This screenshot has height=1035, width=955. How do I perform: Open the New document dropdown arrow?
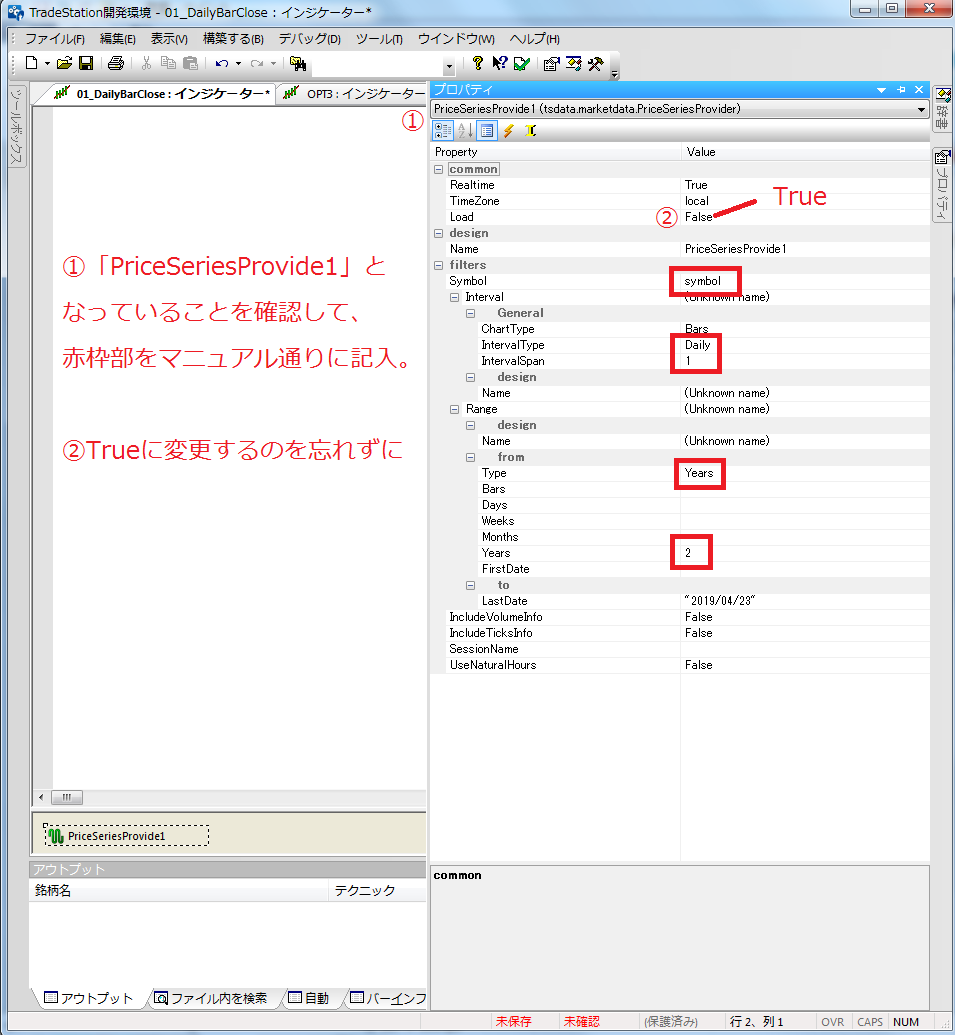point(47,64)
